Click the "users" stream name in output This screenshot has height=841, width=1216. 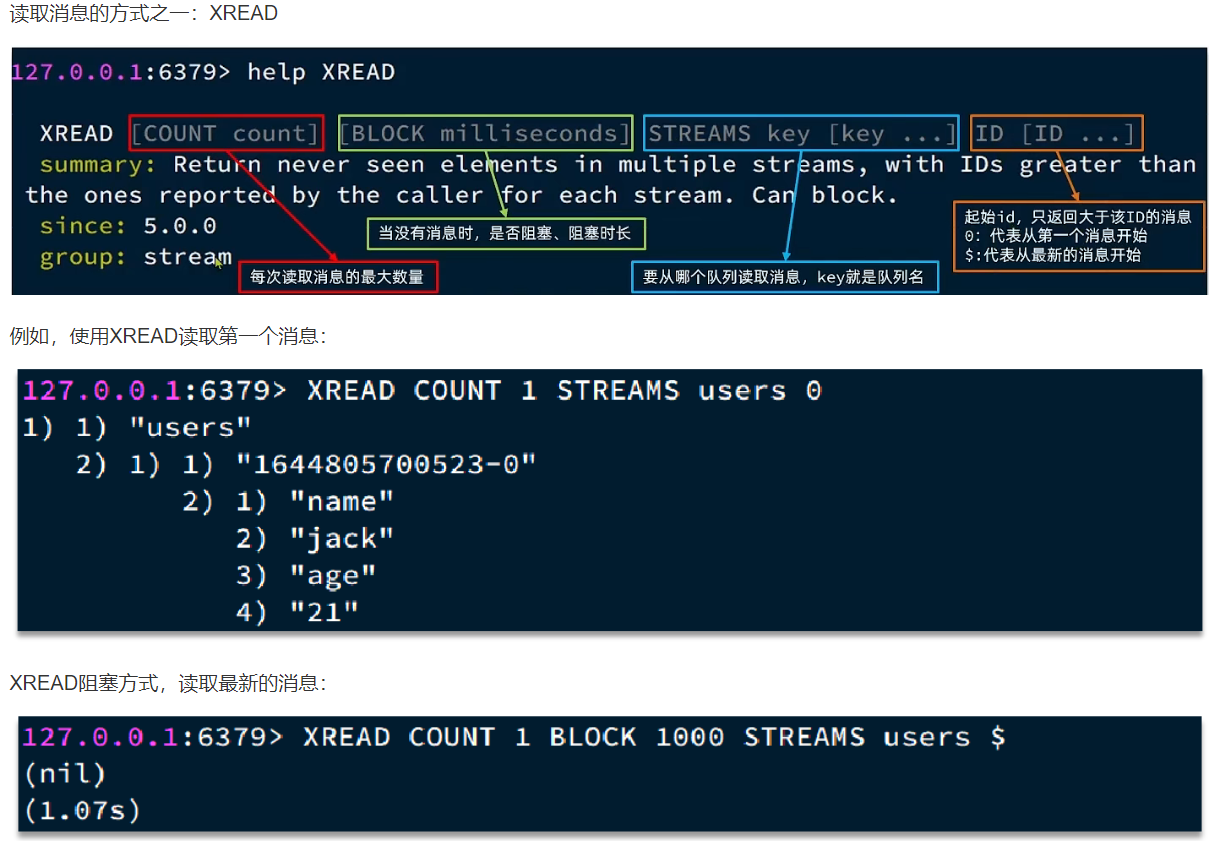(x=190, y=428)
